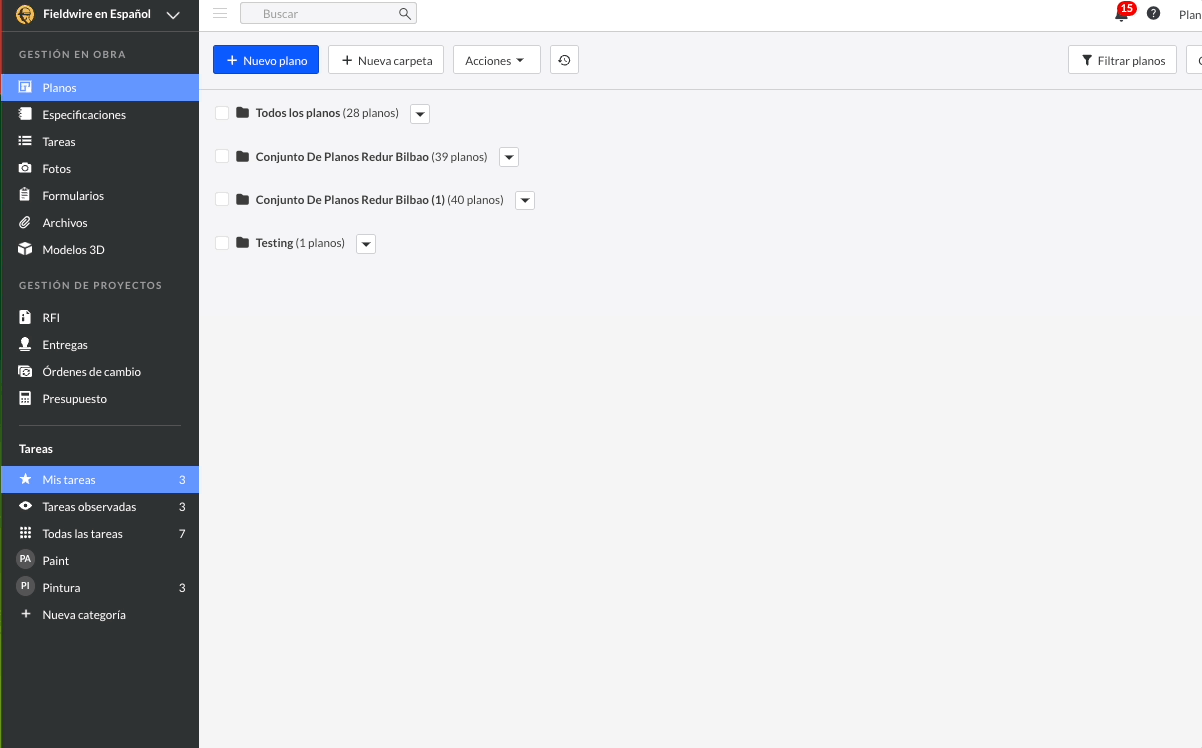Check the Testing folder checkbox
Image resolution: width=1202 pixels, height=748 pixels.
coord(222,243)
